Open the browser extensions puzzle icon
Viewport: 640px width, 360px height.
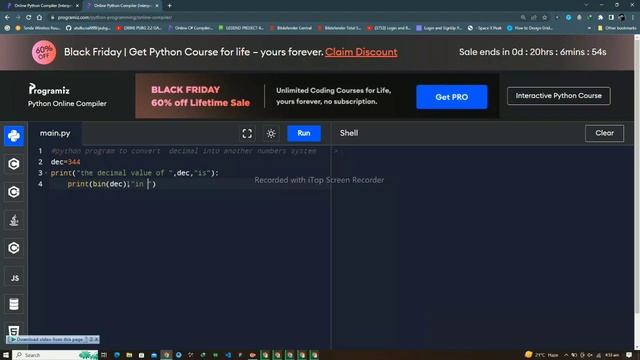tap(600, 18)
